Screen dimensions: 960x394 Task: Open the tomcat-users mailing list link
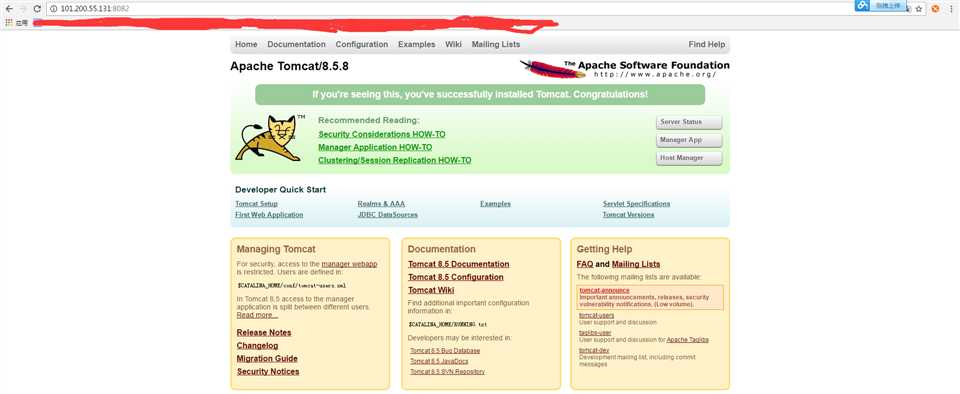point(596,315)
